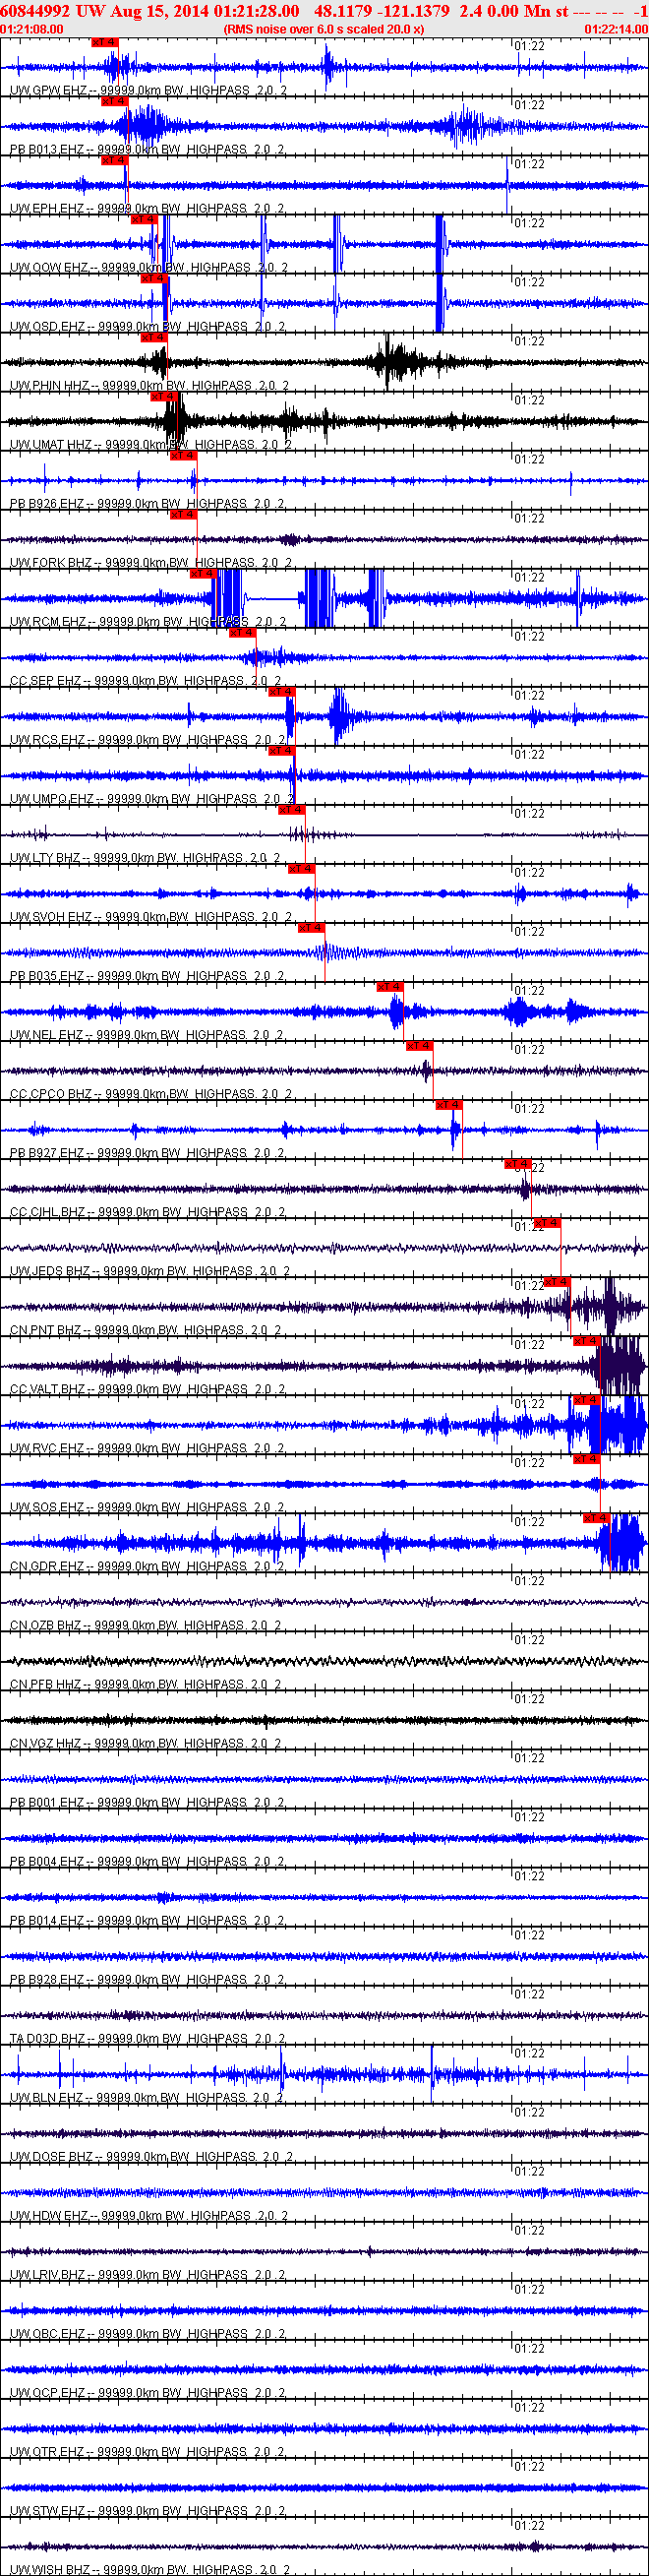Select the red pick flag on the UW.FORK trace
Screen dimensions: 649x2576
(x=183, y=514)
